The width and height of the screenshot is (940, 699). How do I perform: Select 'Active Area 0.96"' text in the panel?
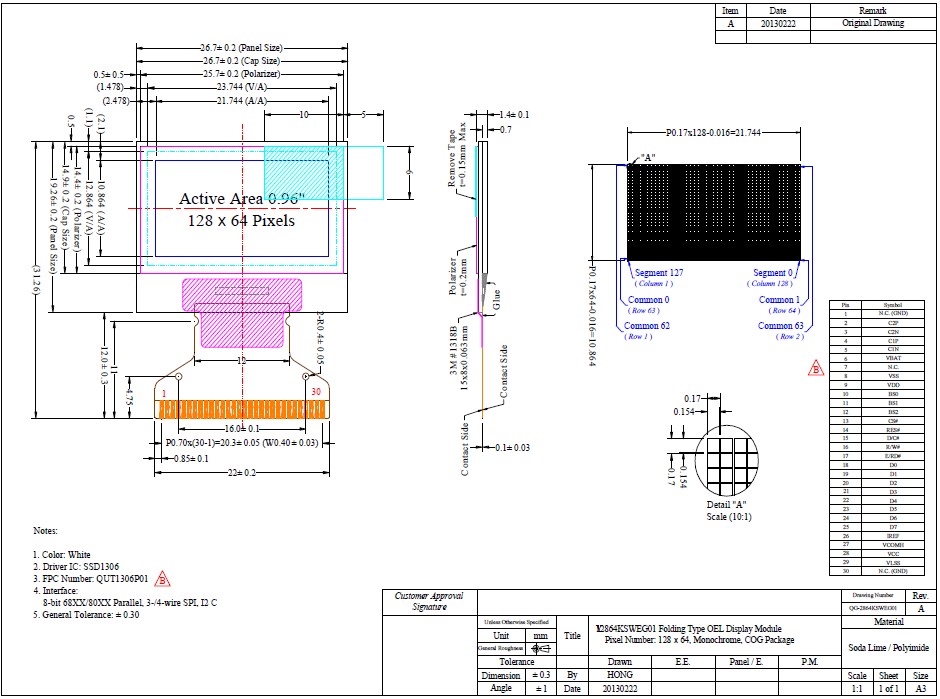(x=242, y=198)
